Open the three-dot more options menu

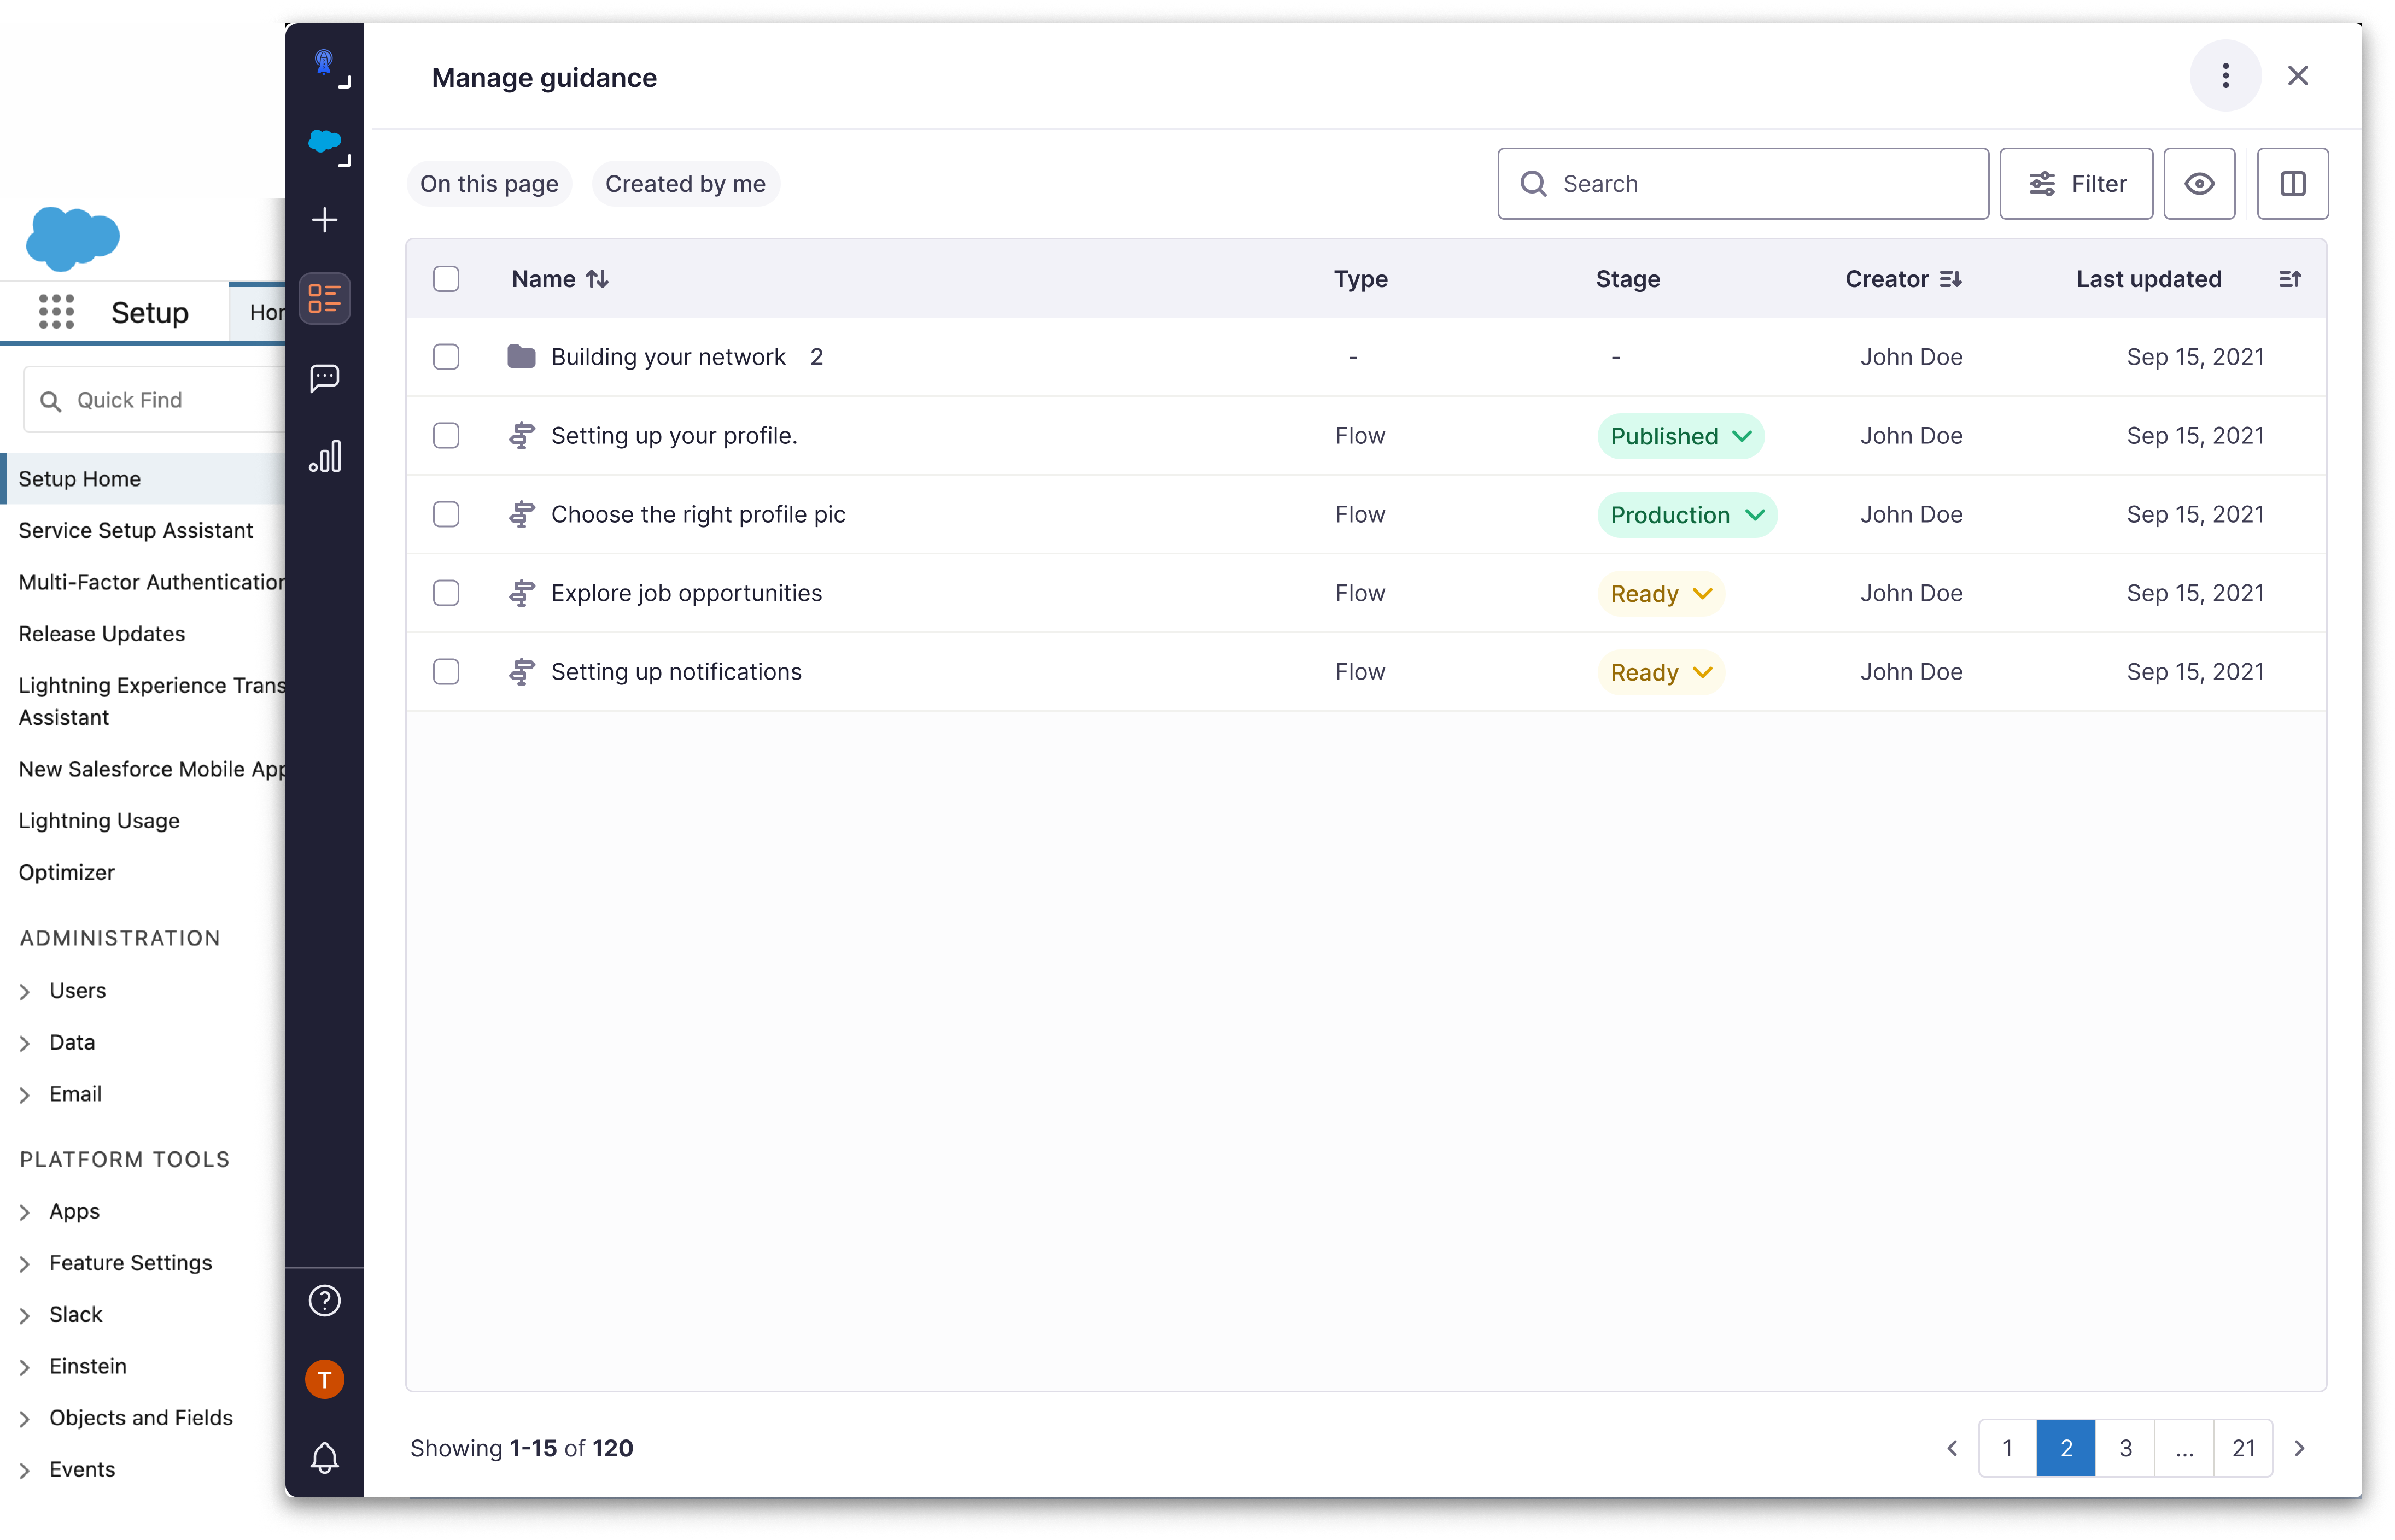click(2225, 76)
